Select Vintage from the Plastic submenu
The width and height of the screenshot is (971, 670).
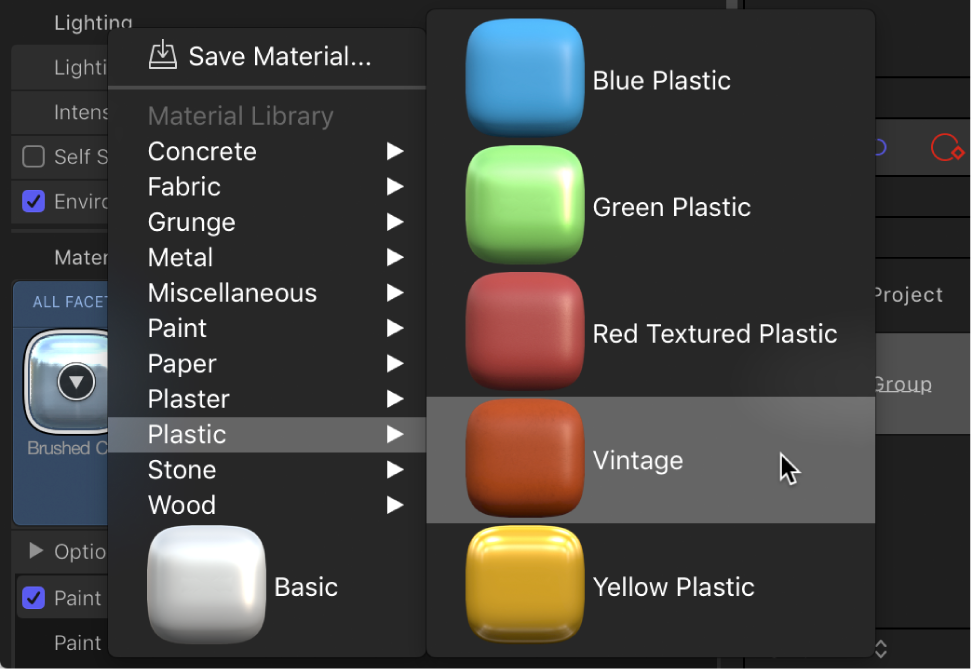638,460
